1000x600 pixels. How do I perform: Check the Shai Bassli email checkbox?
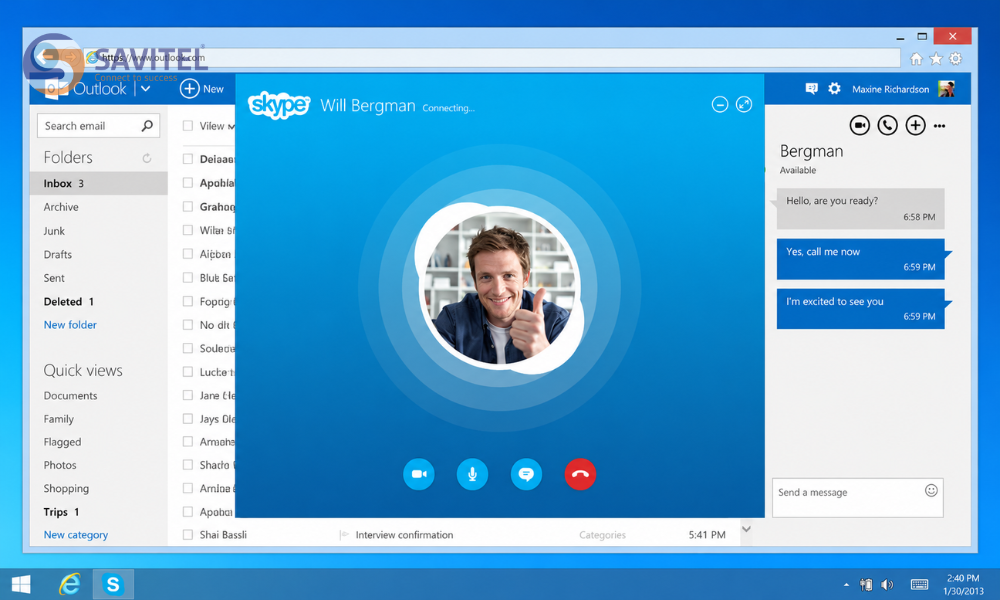188,535
